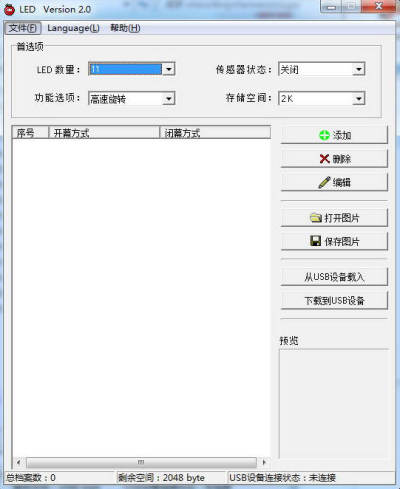Screen dimensions: 400x489
Task: Click the pencil 编辑 icon
Action: 324,182
